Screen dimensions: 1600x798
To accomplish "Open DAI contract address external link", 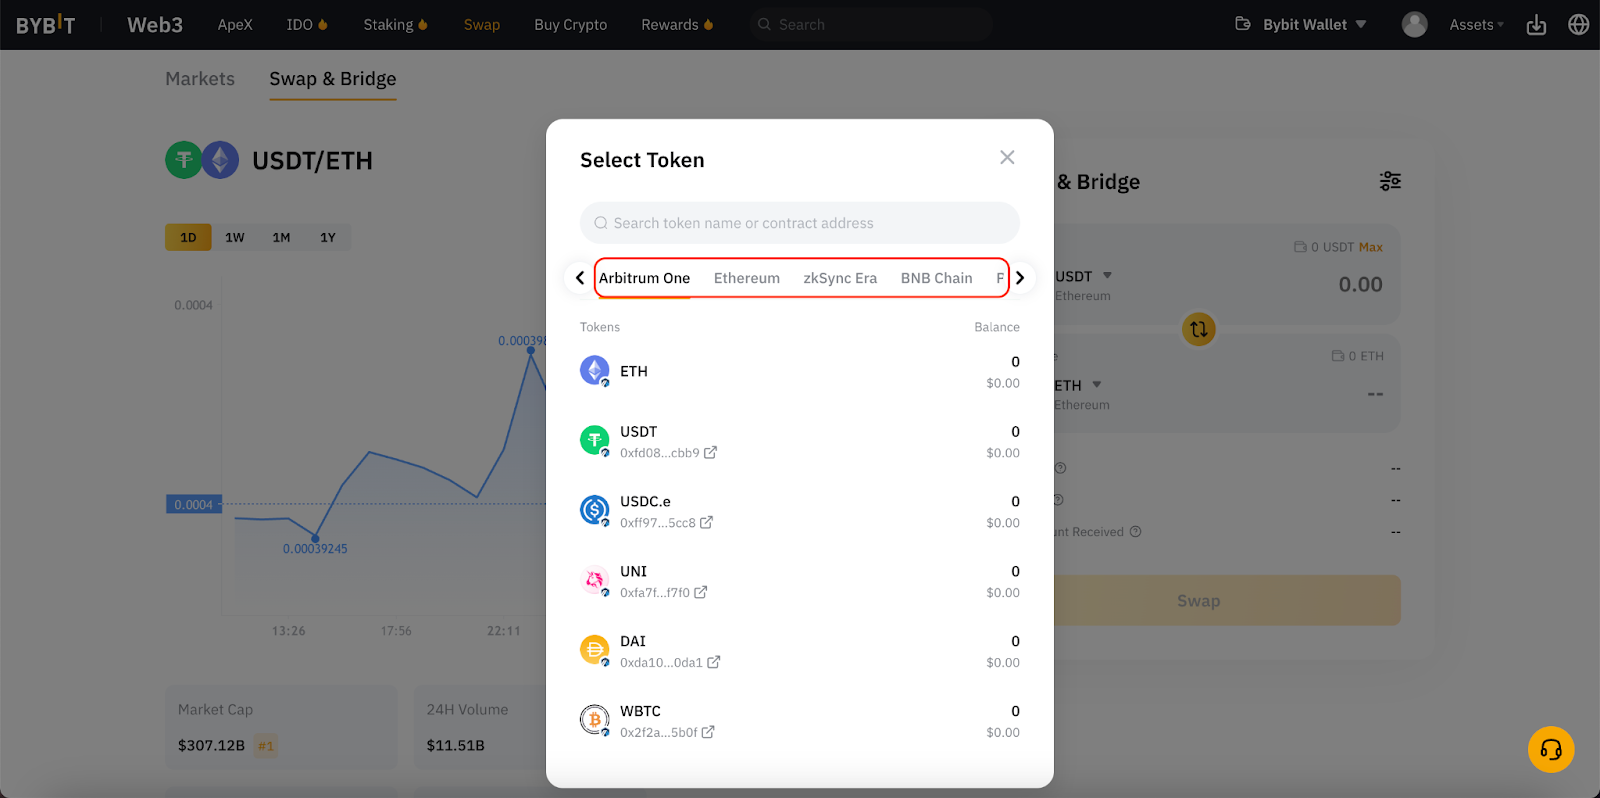I will tap(714, 663).
